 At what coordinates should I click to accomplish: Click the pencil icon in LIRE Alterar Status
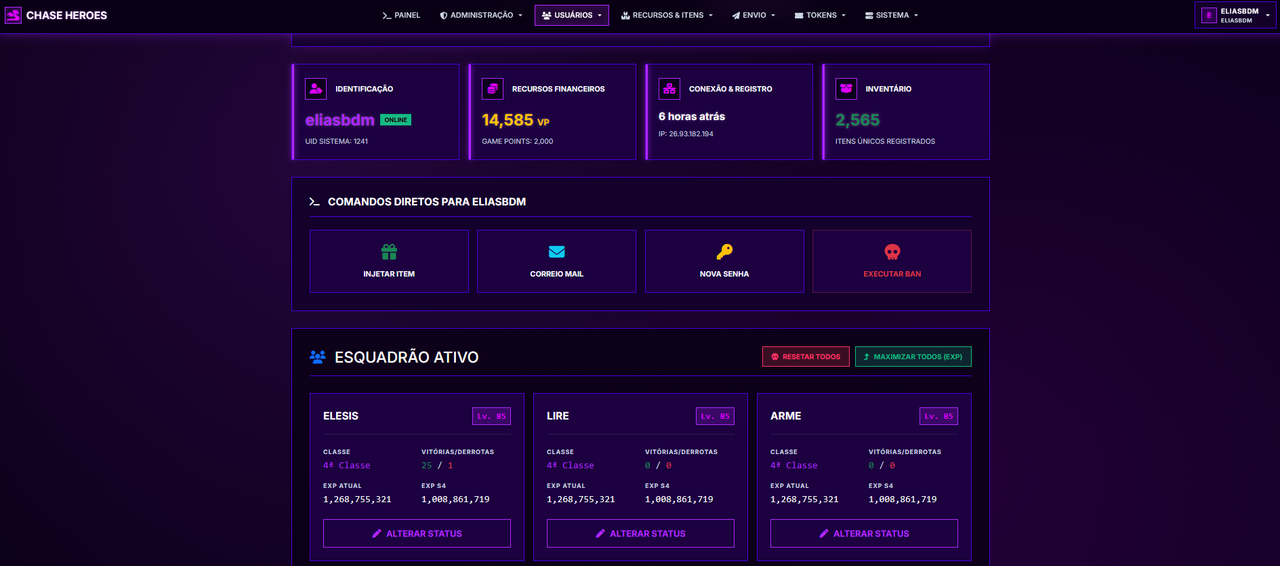coord(601,533)
